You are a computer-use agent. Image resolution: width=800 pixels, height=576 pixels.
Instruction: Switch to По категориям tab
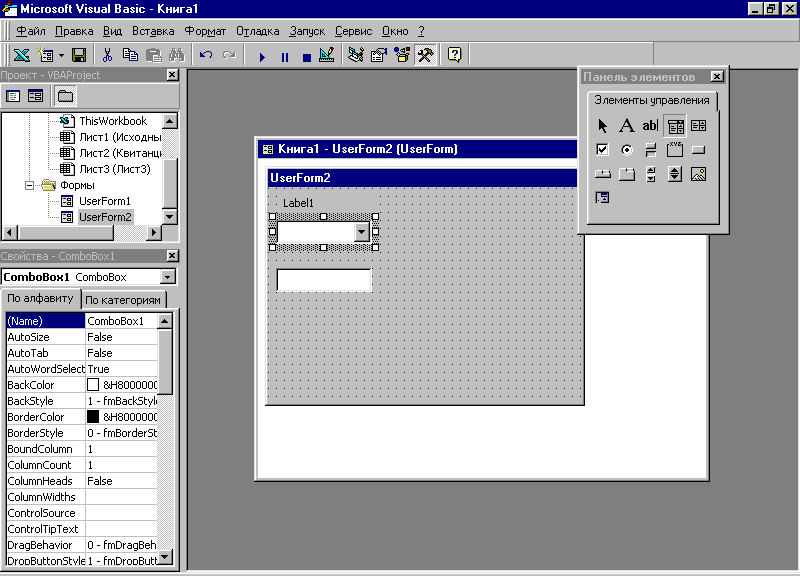click(123, 300)
